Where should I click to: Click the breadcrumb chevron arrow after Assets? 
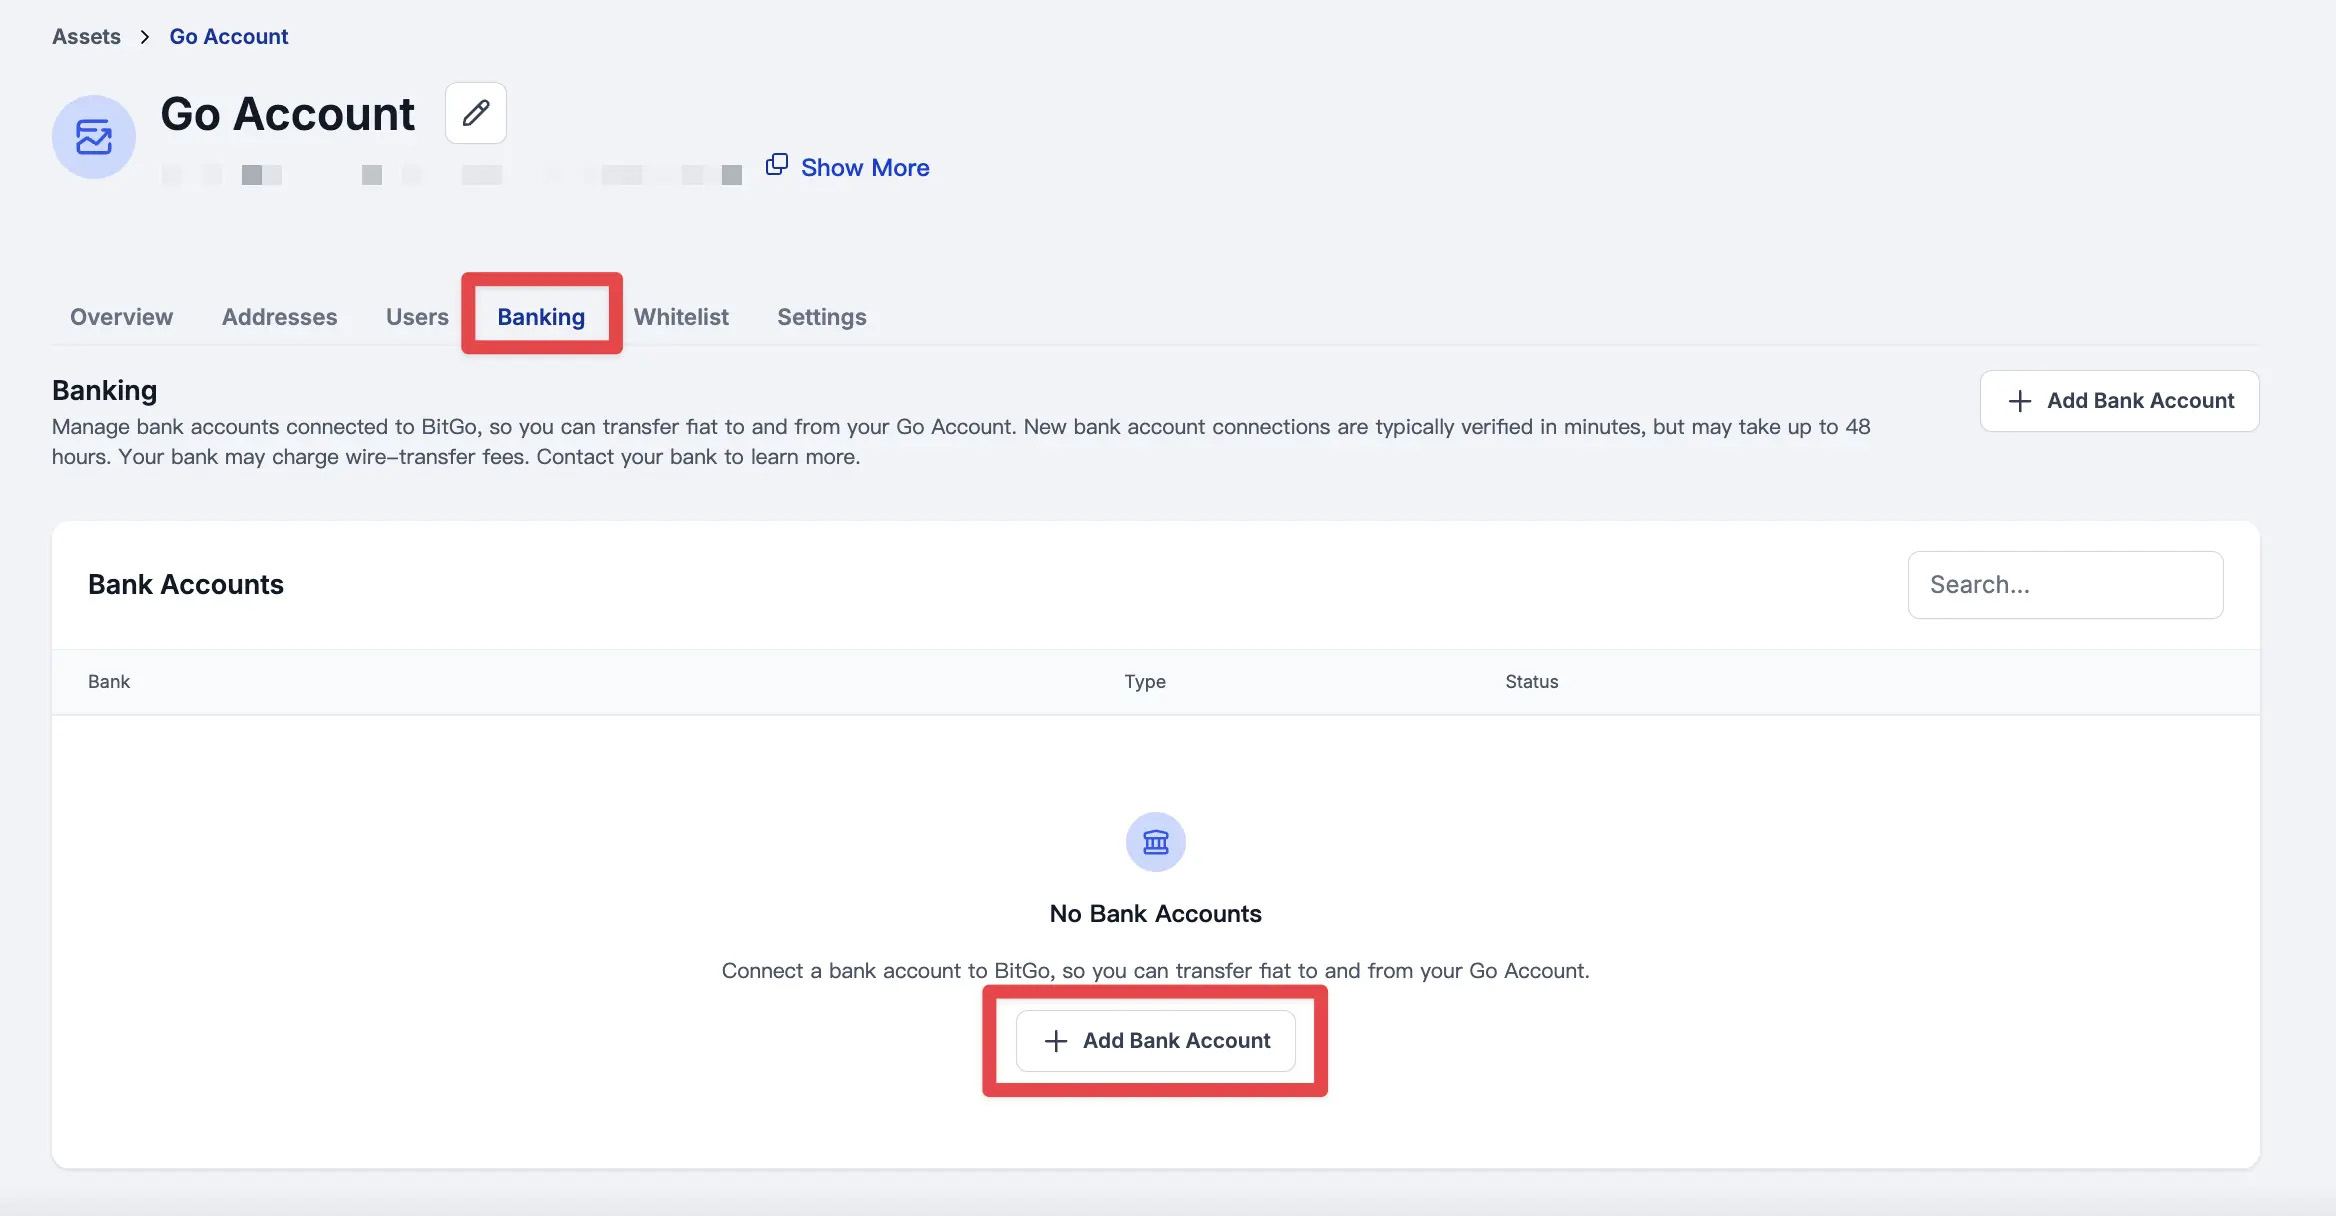pyautogui.click(x=145, y=37)
